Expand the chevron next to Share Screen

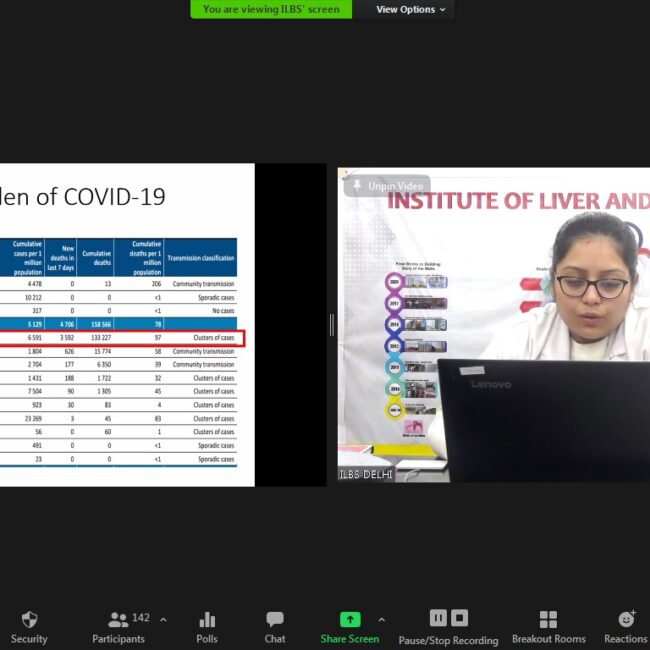(x=381, y=619)
